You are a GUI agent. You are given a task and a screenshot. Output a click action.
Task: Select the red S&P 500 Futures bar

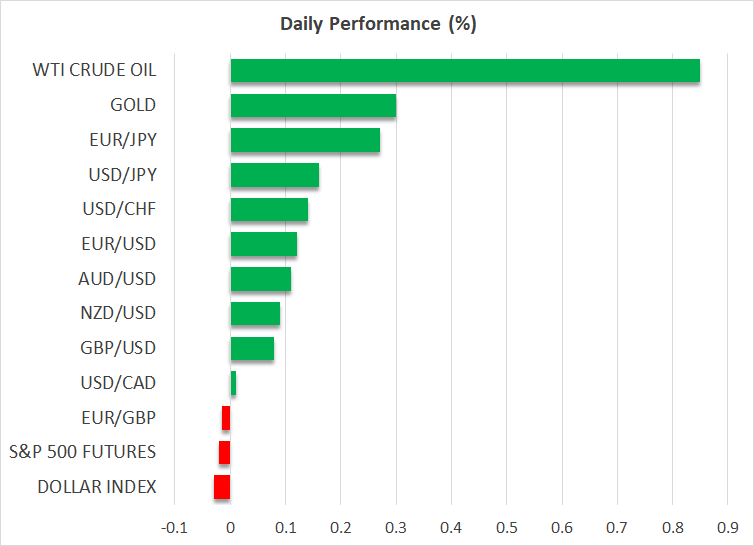(x=225, y=452)
